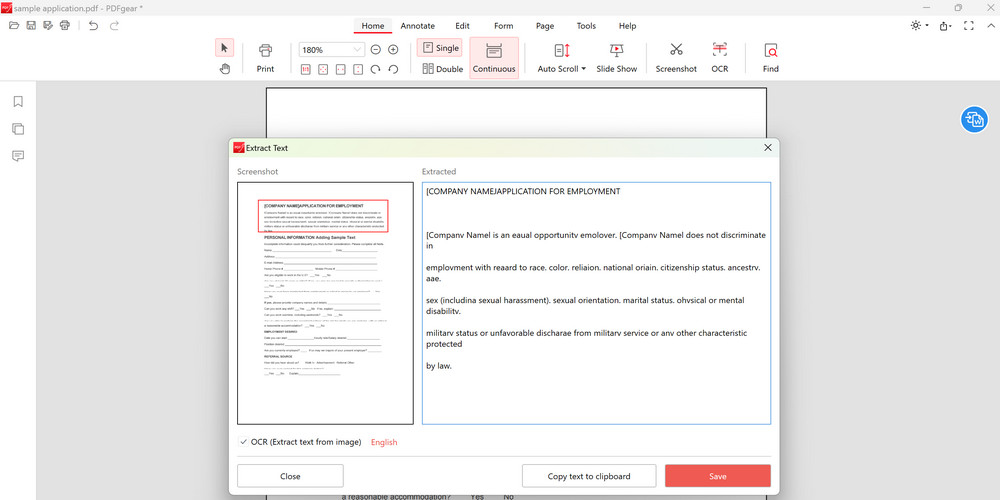
Task: Click Close button in Extract Text dialog
Action: coord(290,476)
